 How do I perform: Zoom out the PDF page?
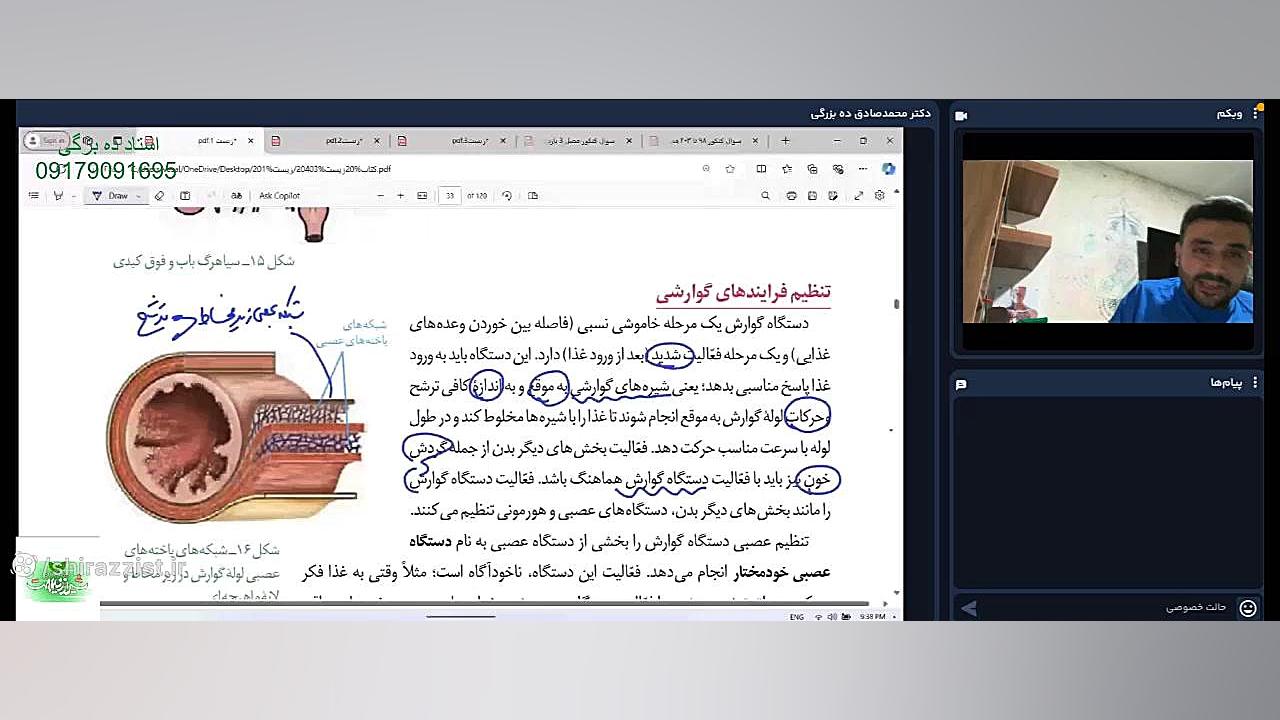point(380,196)
